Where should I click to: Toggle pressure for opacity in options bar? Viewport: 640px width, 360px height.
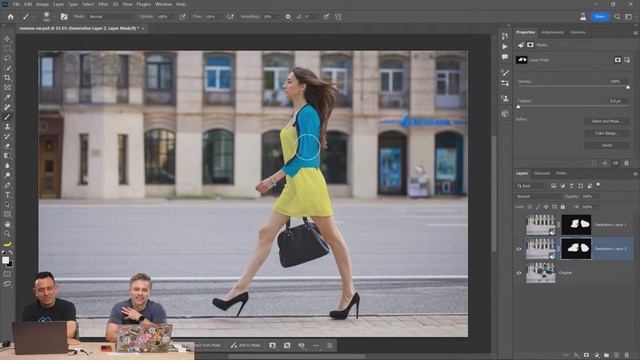point(182,17)
